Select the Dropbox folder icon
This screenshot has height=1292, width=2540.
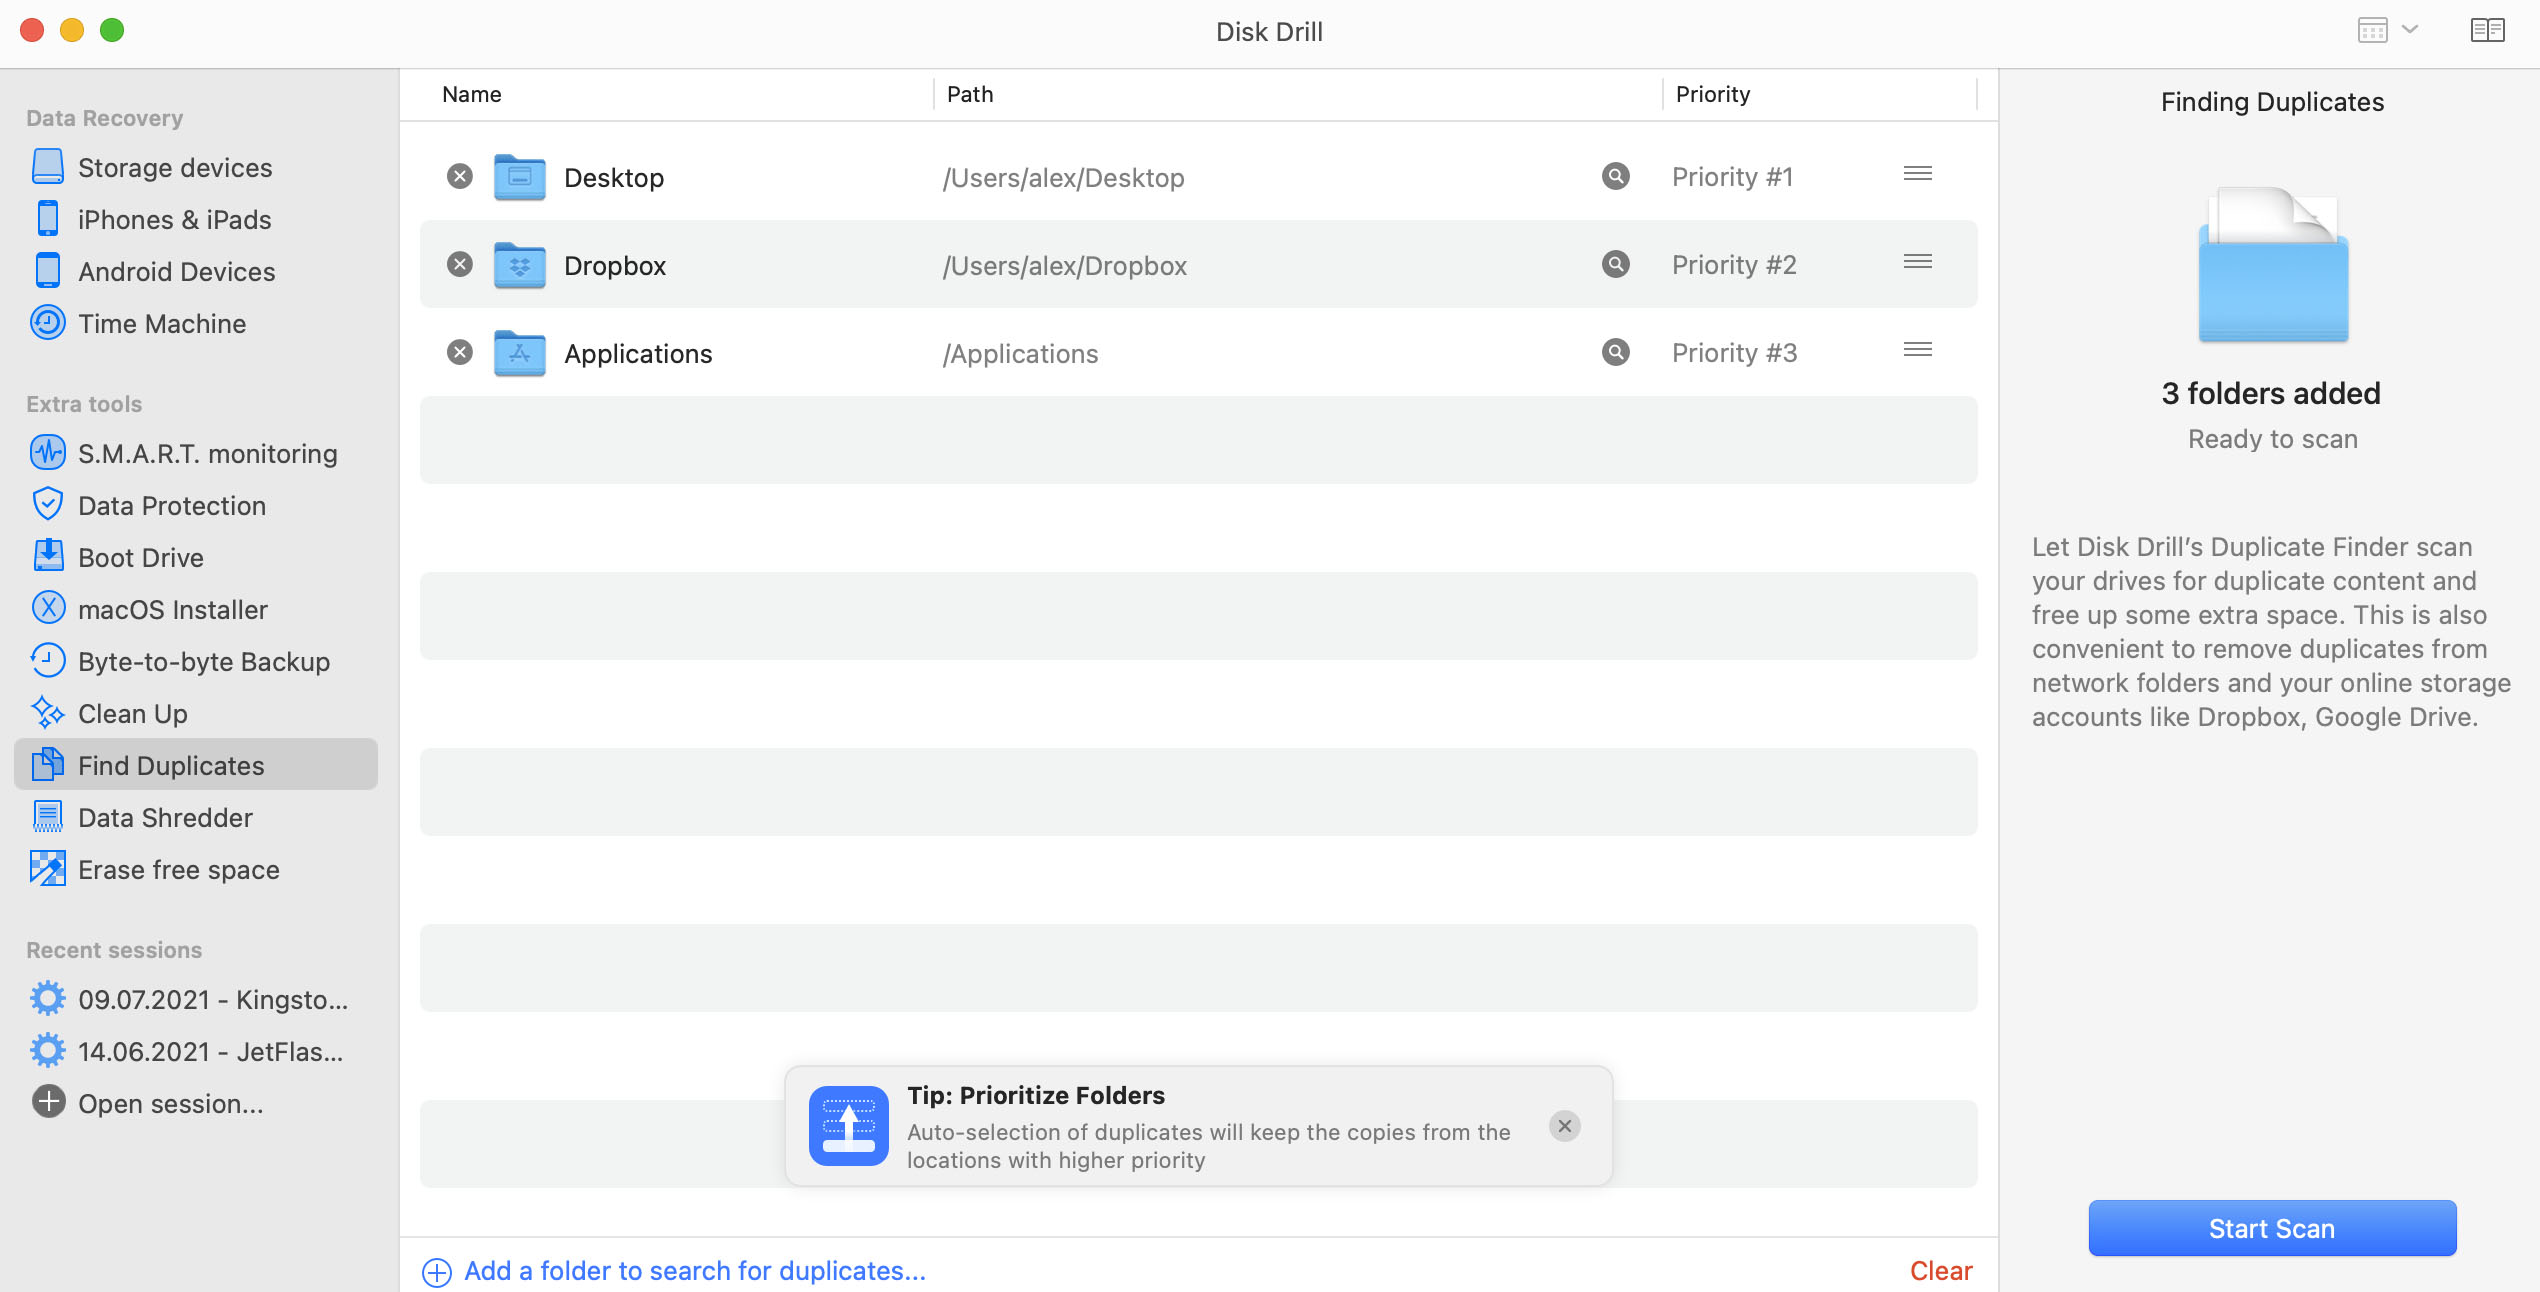click(x=520, y=265)
